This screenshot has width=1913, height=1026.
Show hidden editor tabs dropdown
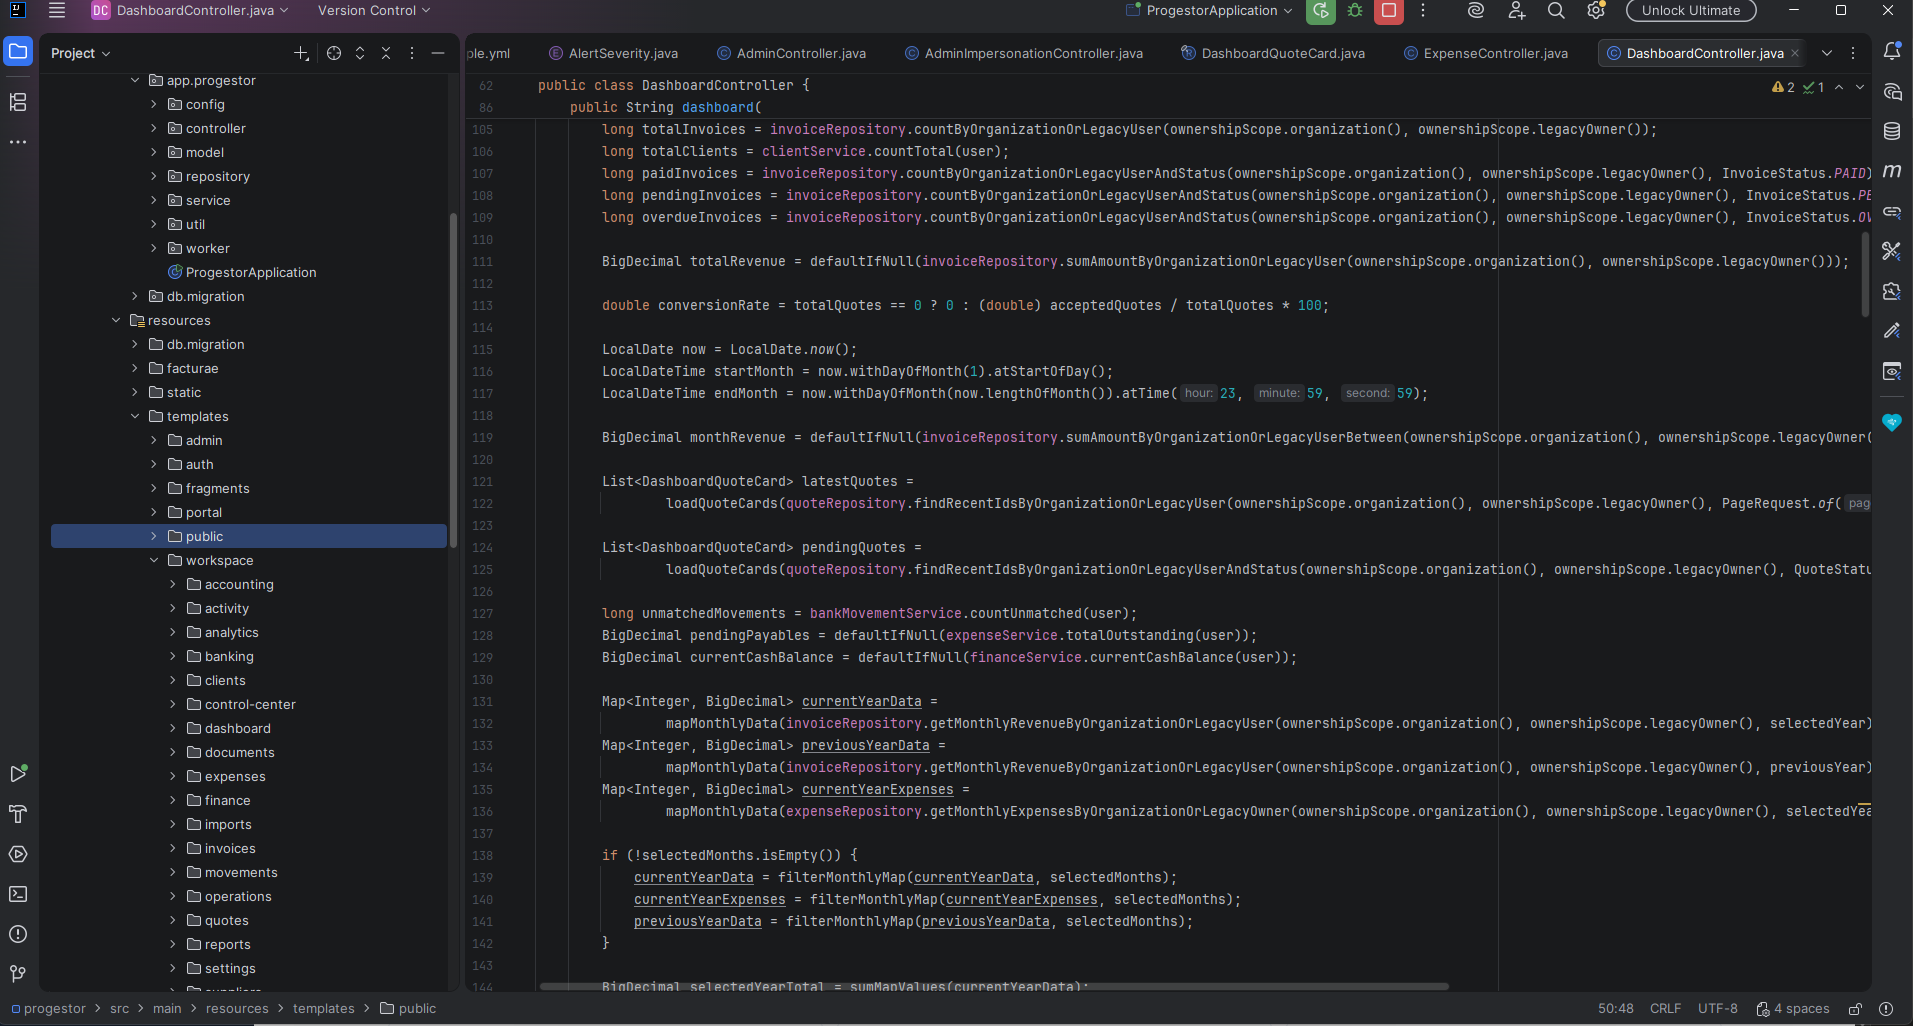pyautogui.click(x=1827, y=53)
